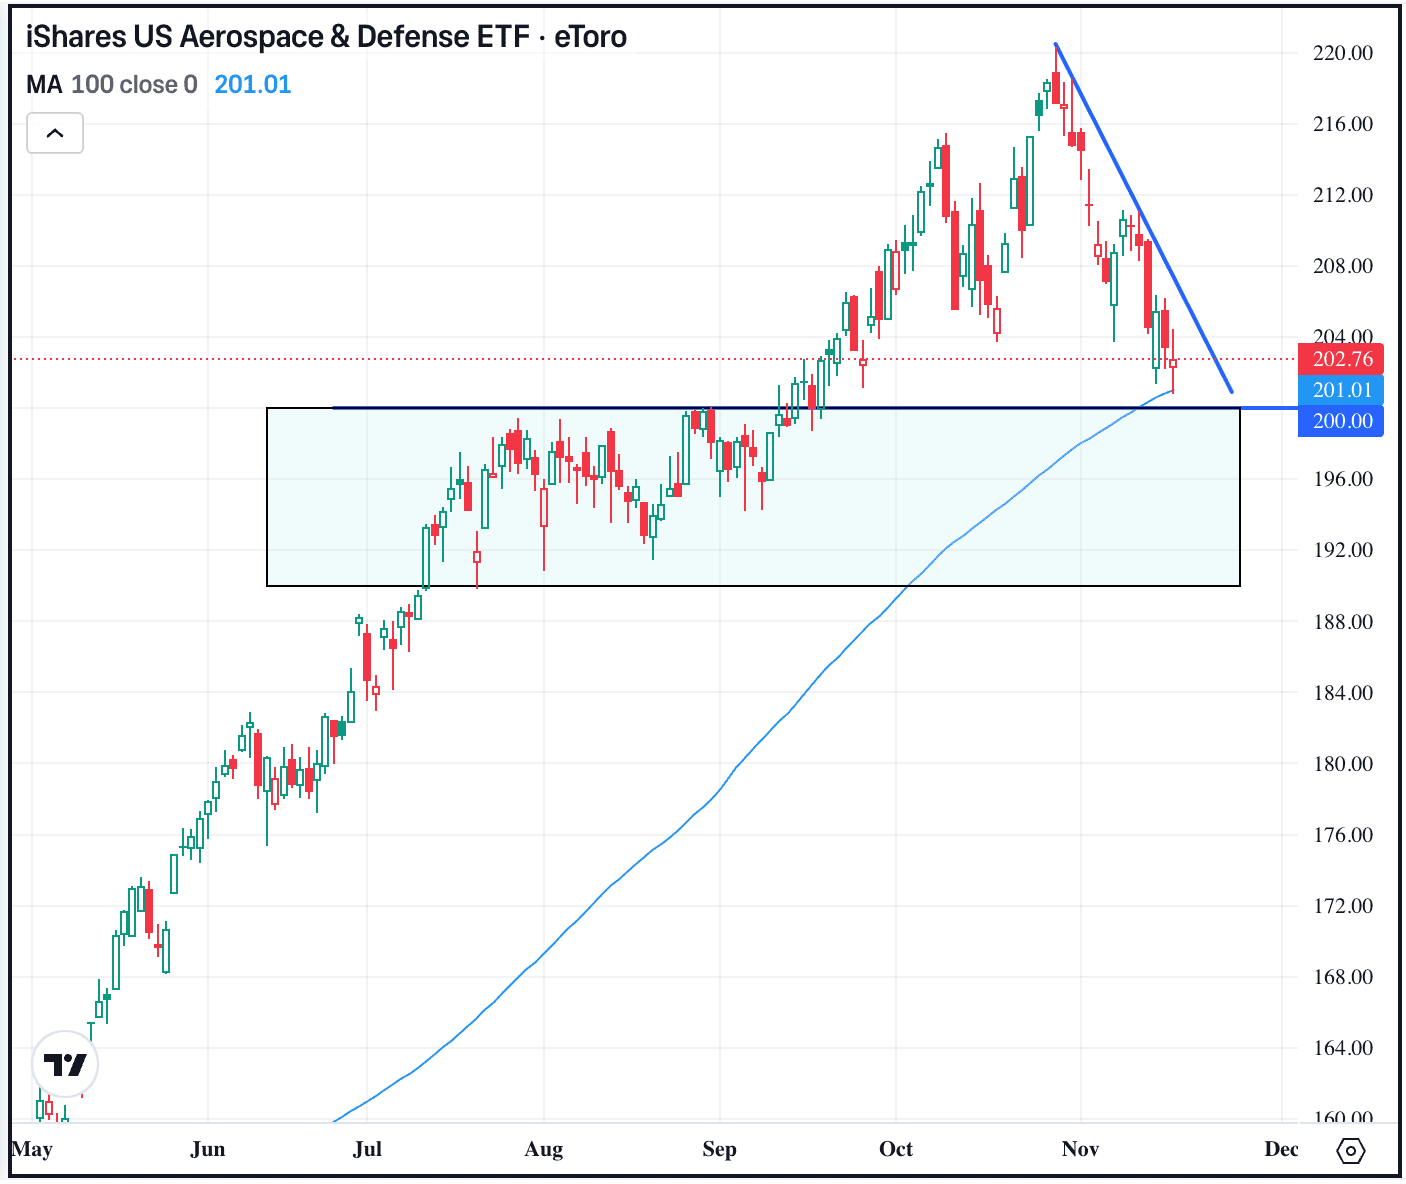
Task: Click the upward chevron below the chart title
Action: pyautogui.click(x=55, y=133)
